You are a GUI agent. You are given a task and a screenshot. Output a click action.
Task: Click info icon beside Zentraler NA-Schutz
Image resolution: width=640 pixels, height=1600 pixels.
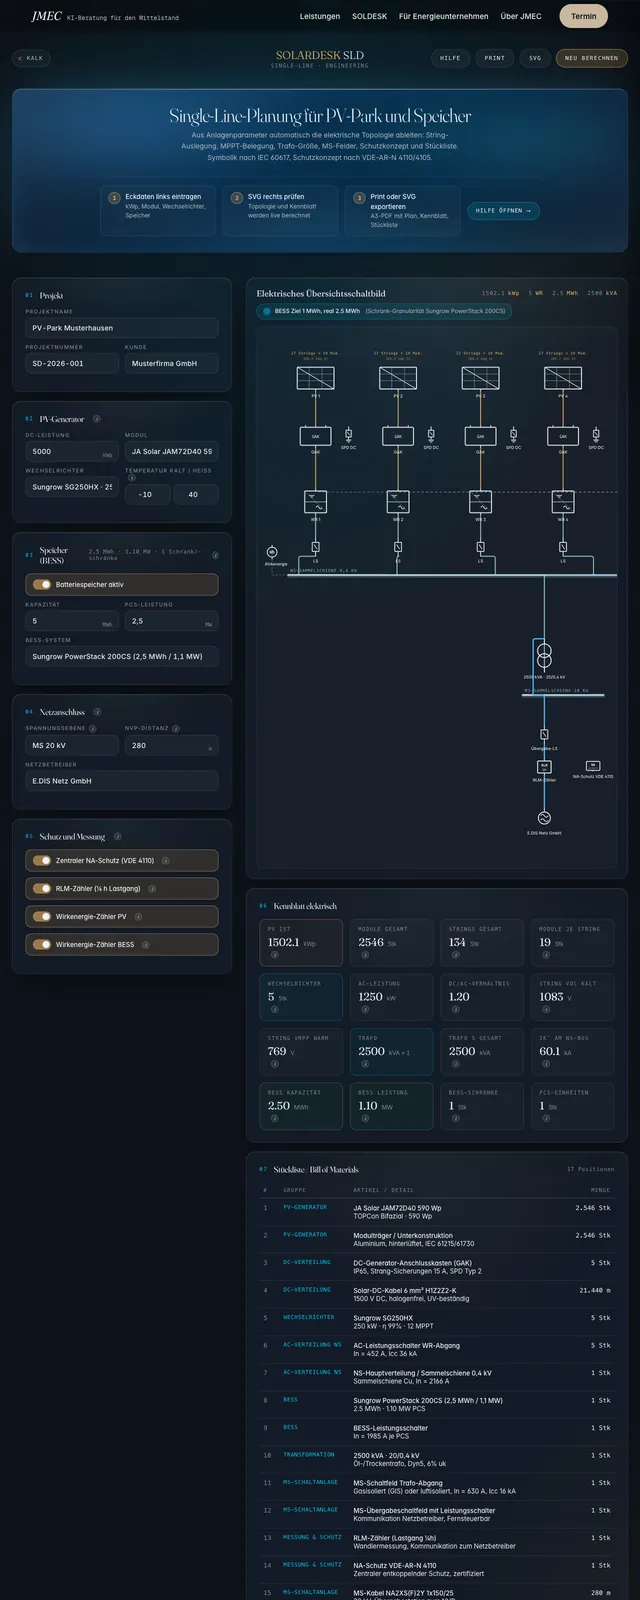click(166, 861)
